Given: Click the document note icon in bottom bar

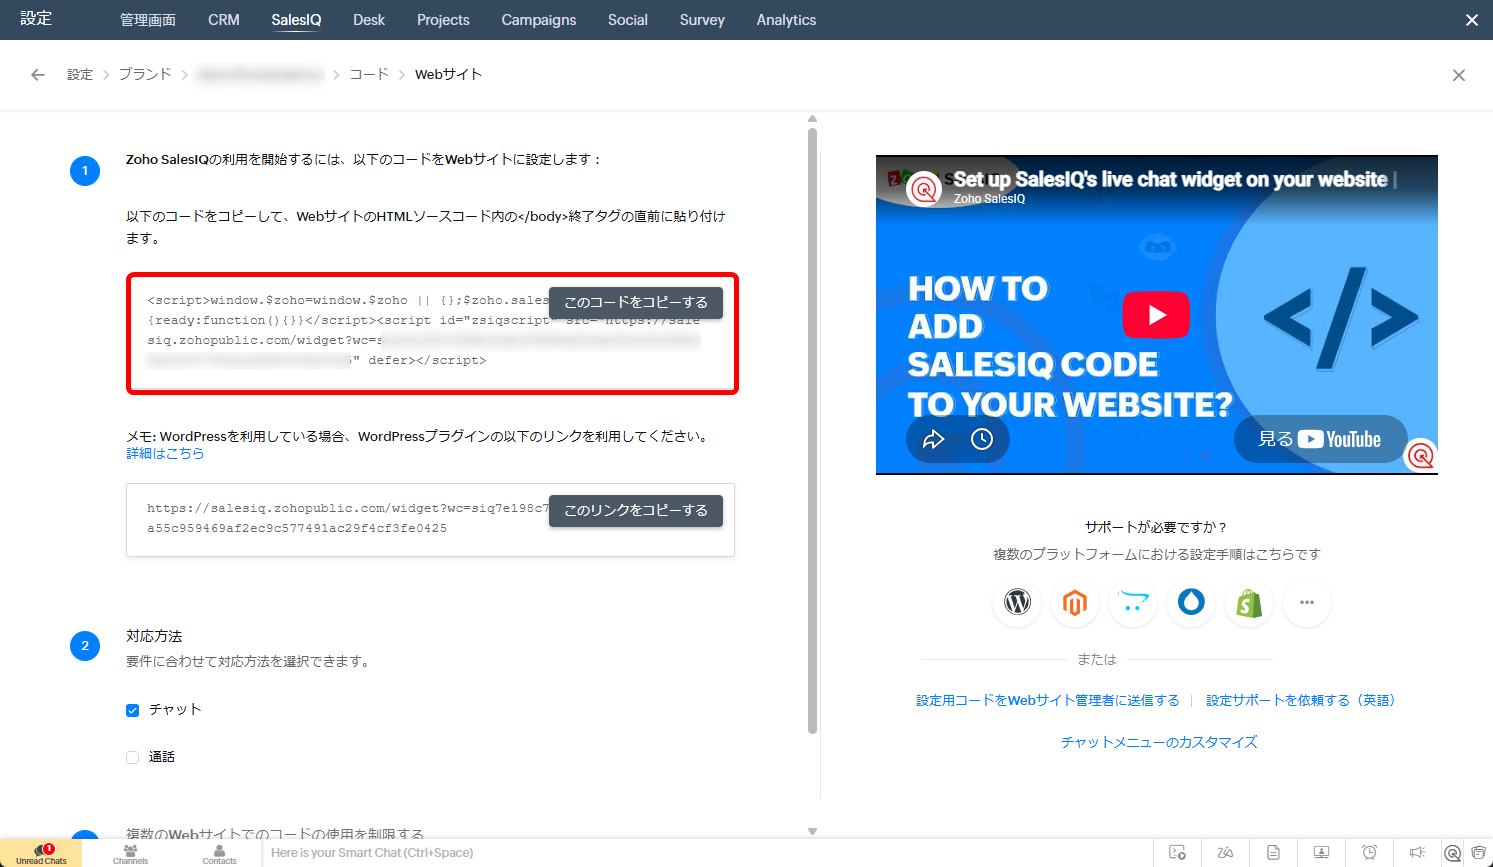Looking at the screenshot, I should click(1273, 853).
